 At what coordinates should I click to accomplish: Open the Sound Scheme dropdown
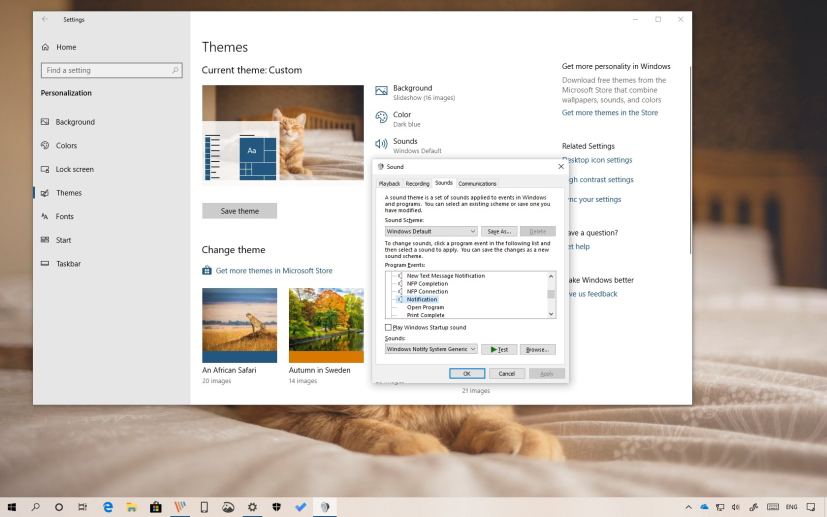pos(431,231)
